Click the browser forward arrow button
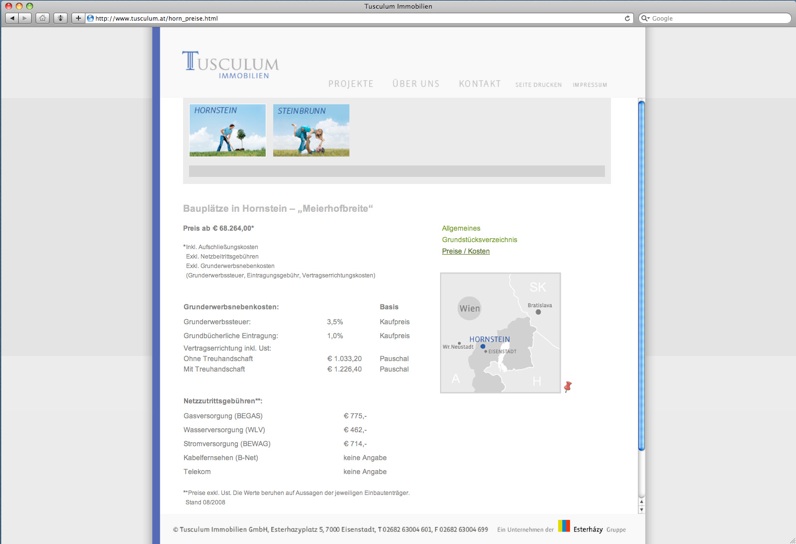 click(x=24, y=18)
